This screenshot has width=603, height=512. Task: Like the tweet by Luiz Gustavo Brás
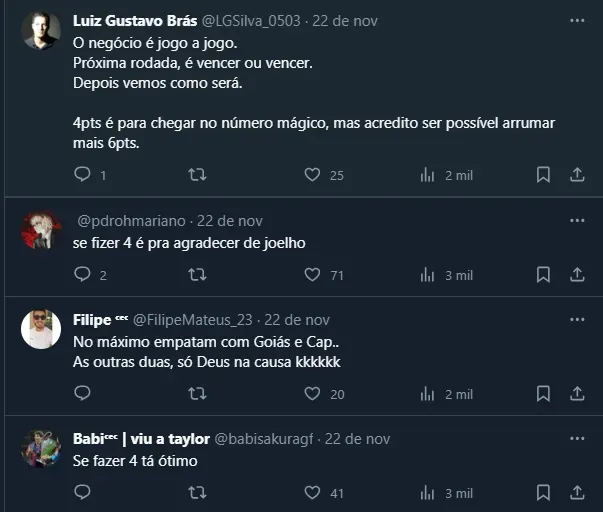312,175
